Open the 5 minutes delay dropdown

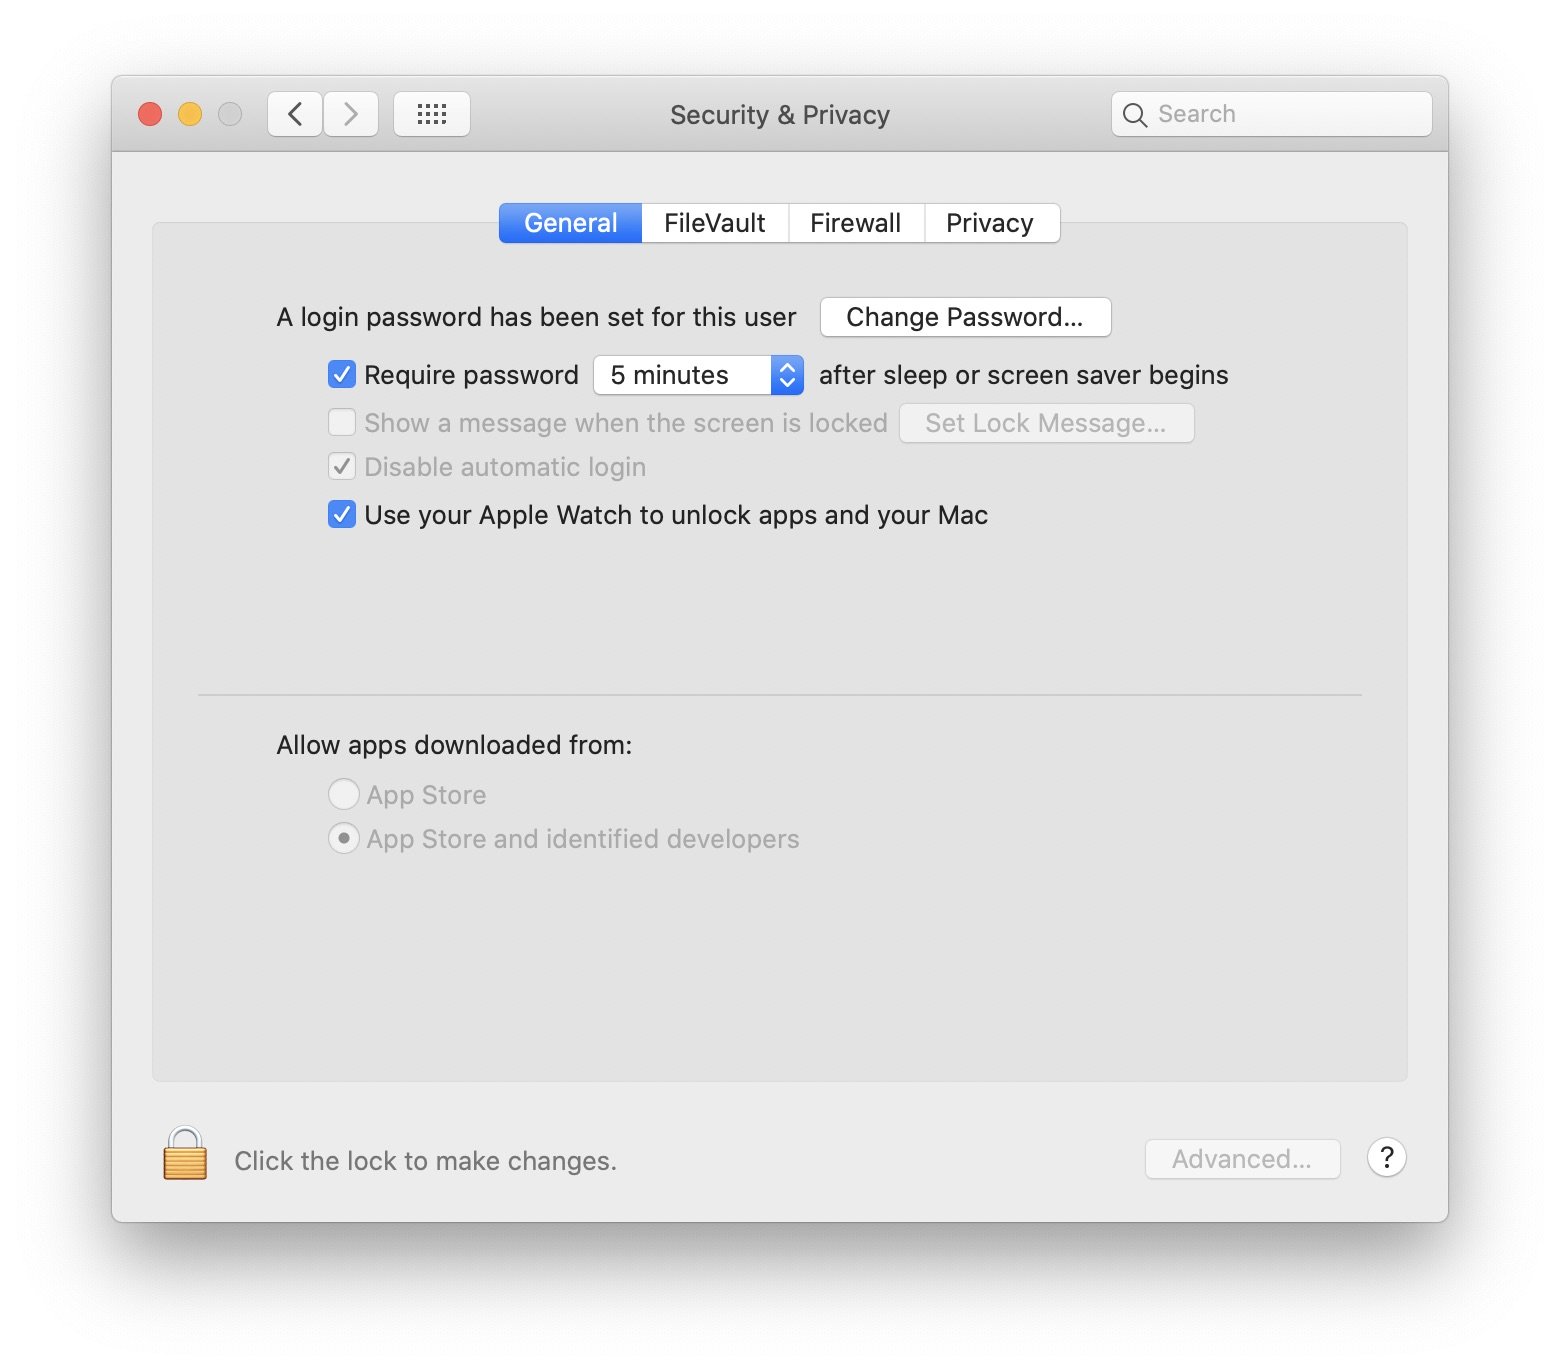pos(699,375)
